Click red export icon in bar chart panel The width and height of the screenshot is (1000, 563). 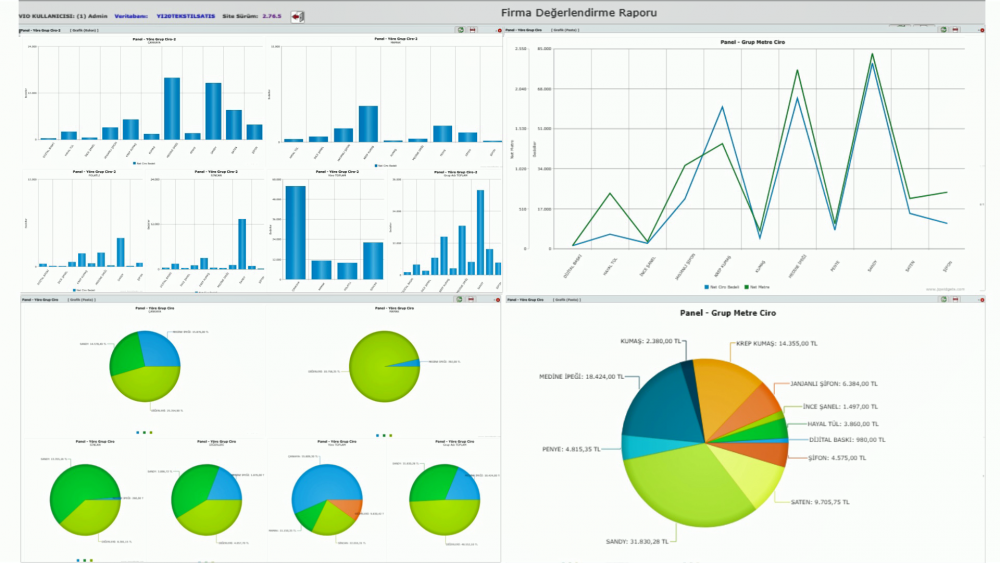coord(471,31)
